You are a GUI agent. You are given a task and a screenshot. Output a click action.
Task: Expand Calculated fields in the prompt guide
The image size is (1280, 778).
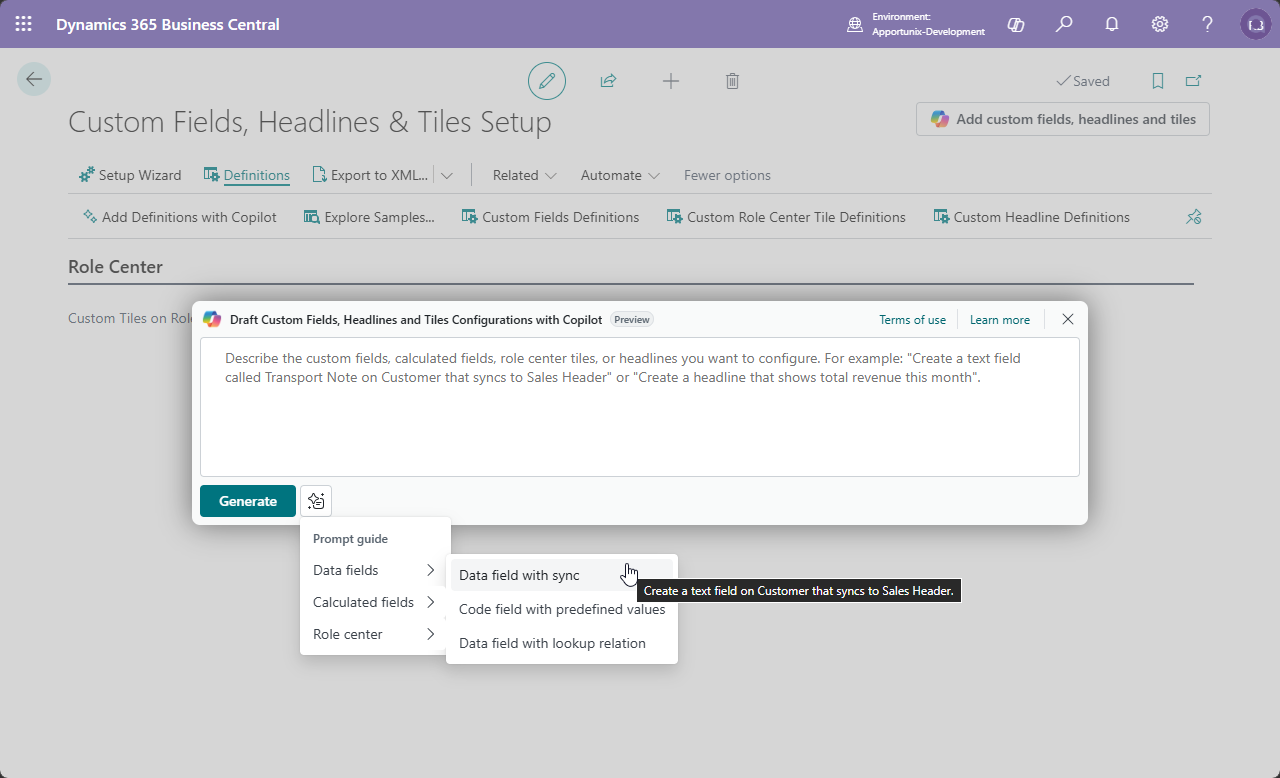pyautogui.click(x=375, y=602)
